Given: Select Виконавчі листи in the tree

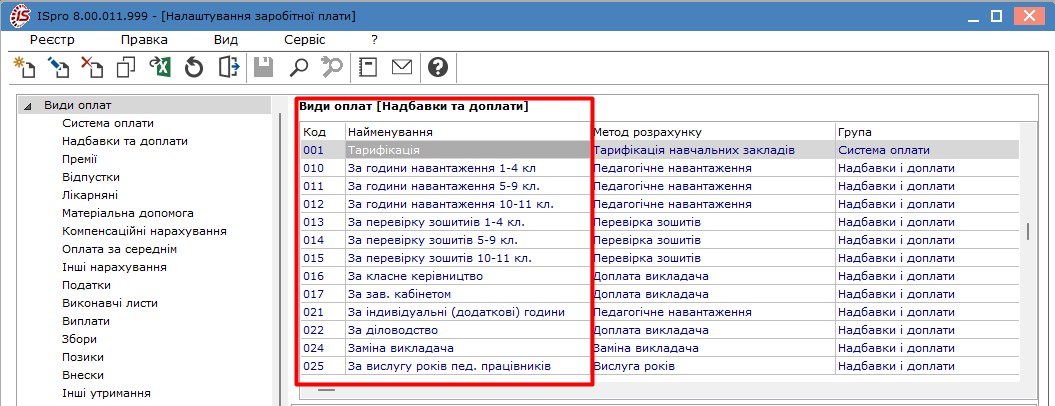Looking at the screenshot, I should tap(110, 303).
